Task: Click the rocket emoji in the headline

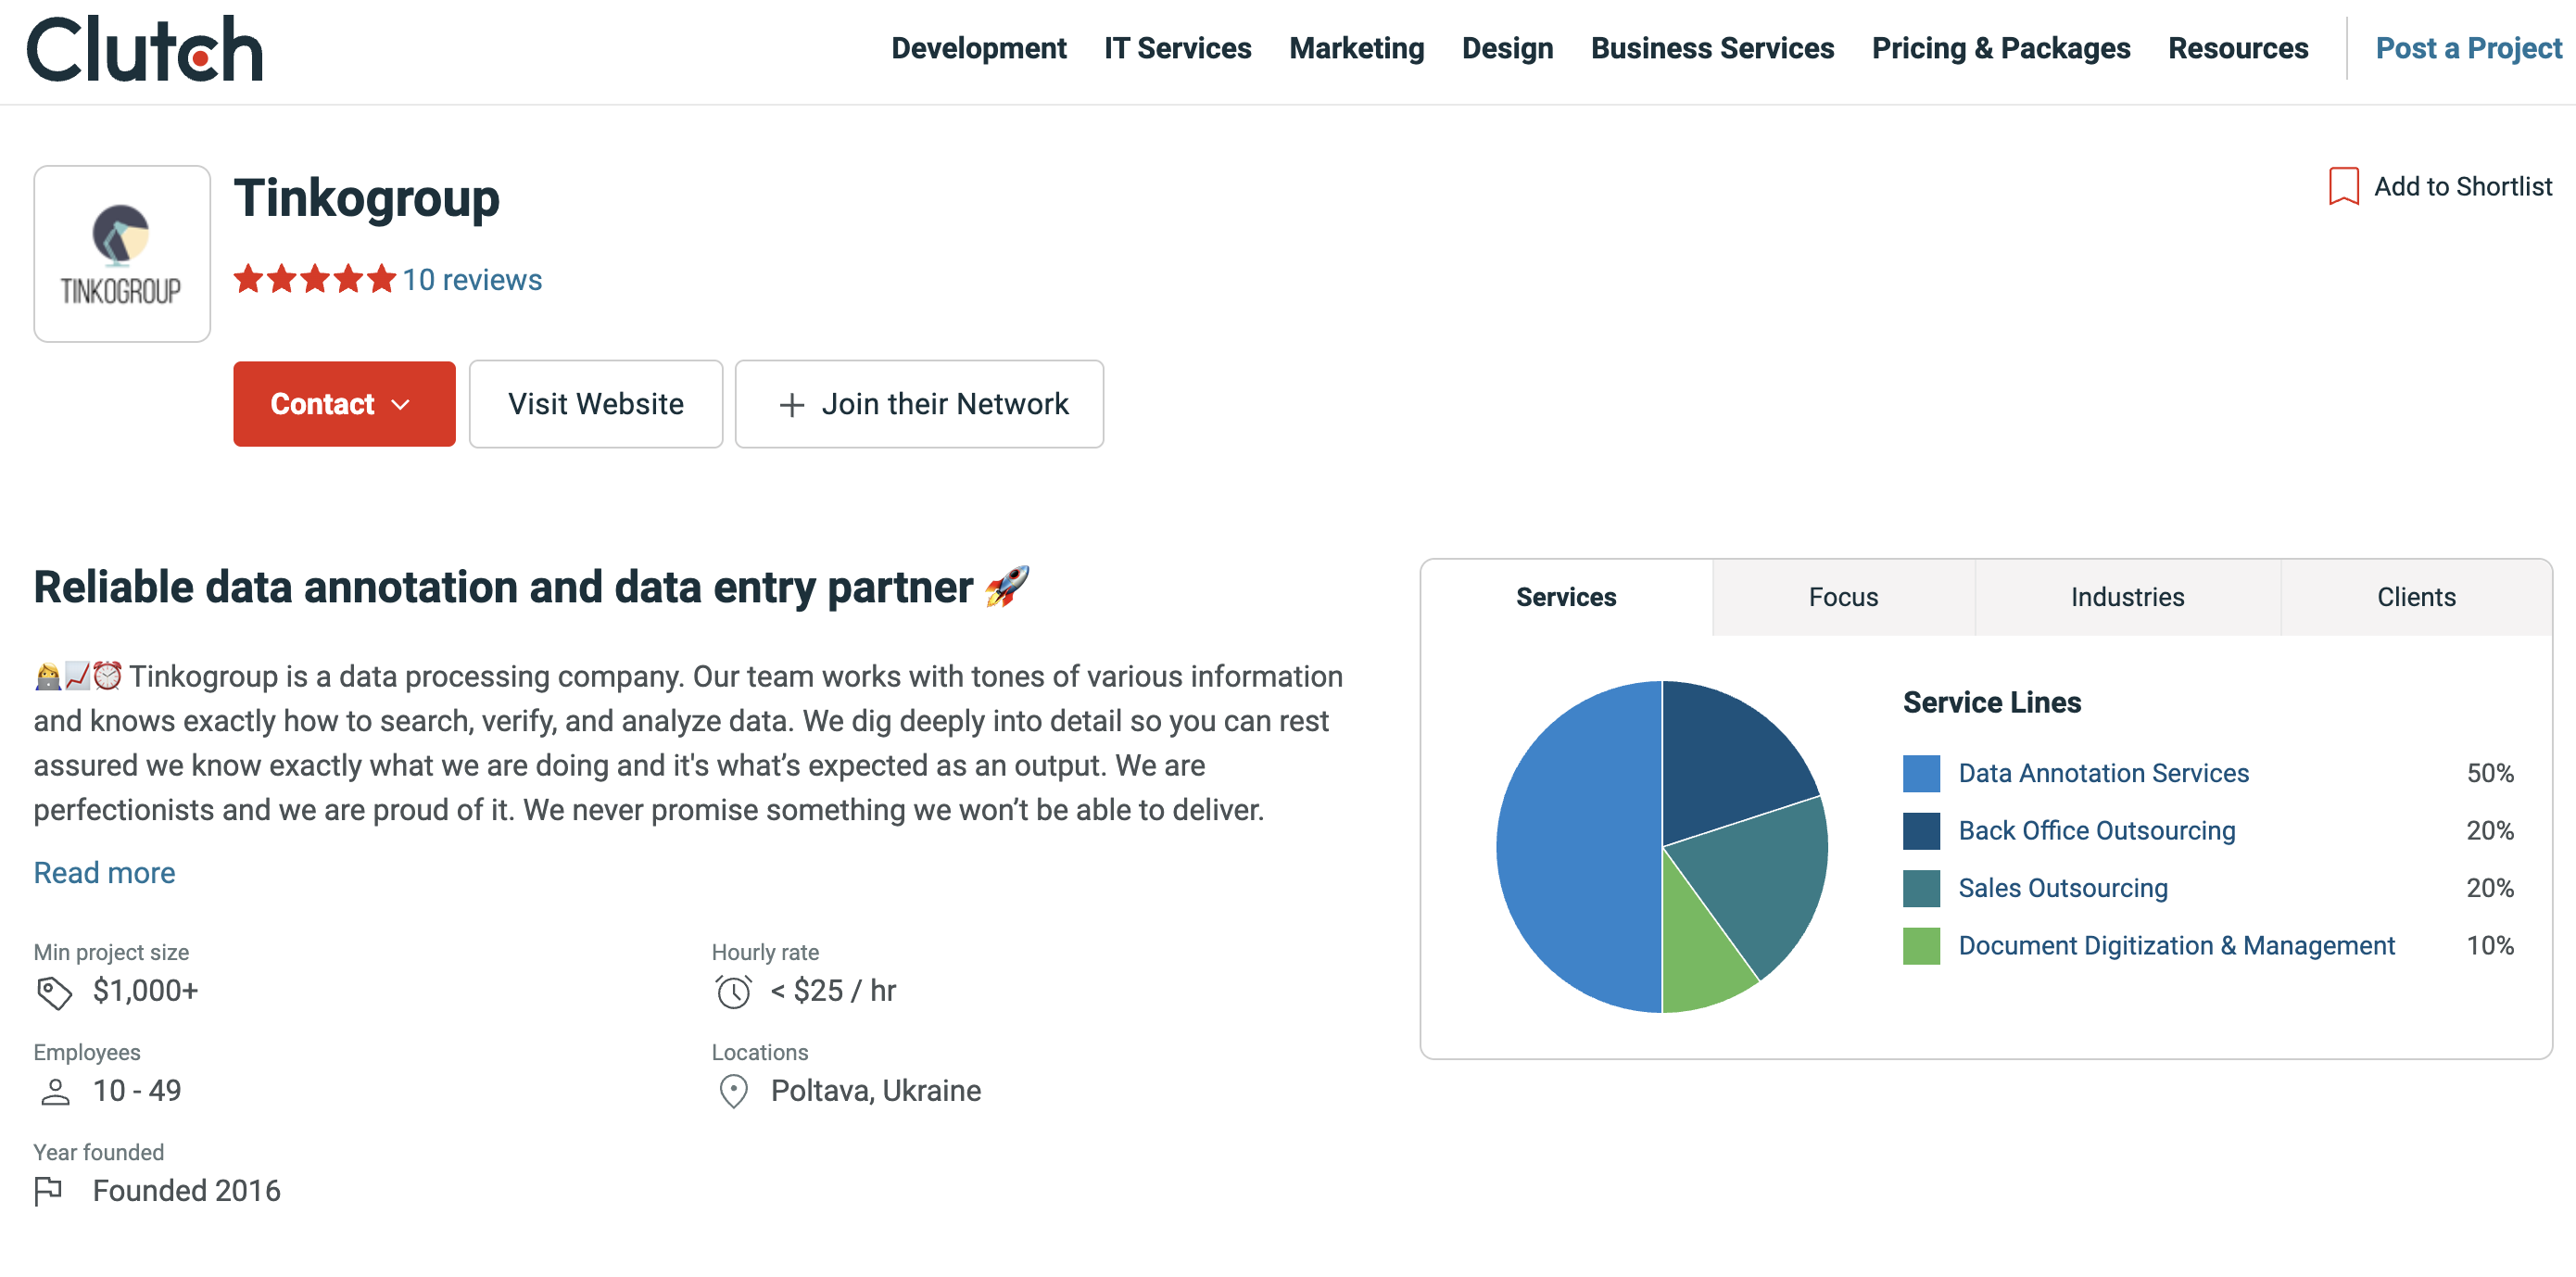Action: [1006, 587]
